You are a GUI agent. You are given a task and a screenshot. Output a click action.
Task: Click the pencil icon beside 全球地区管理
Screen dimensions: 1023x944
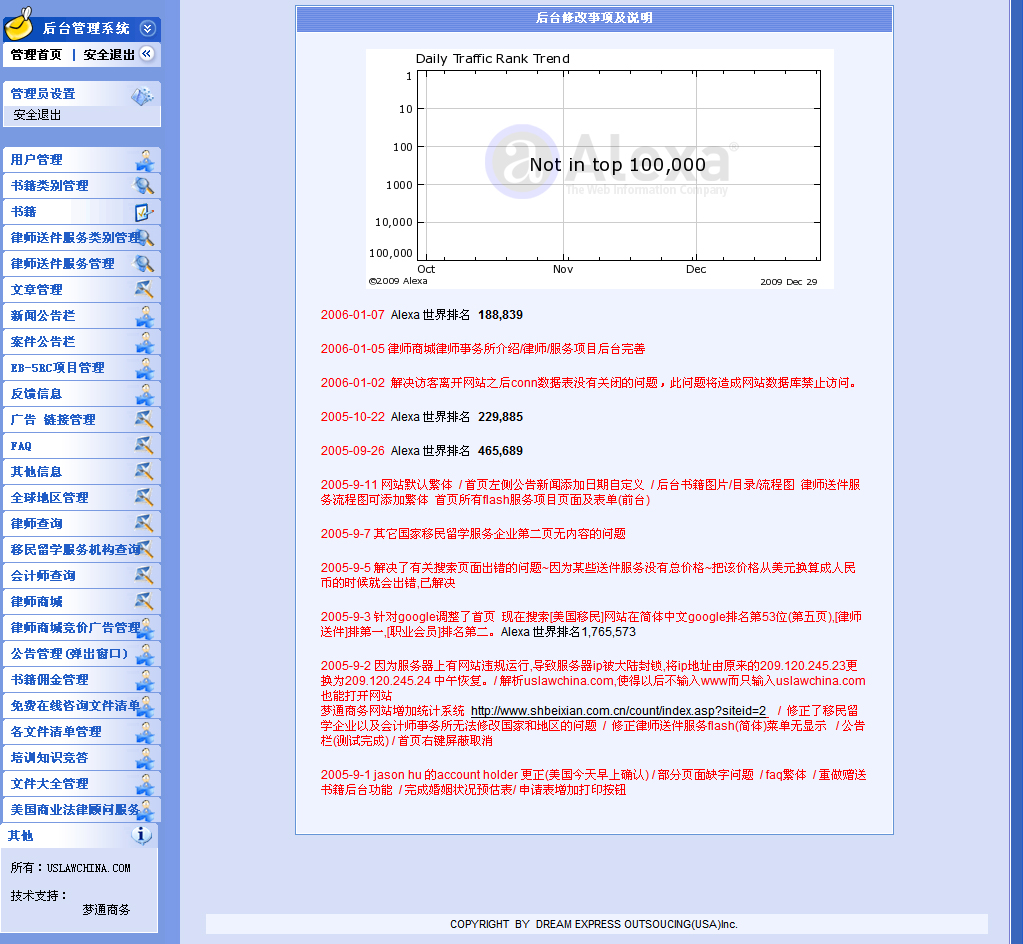tap(144, 498)
